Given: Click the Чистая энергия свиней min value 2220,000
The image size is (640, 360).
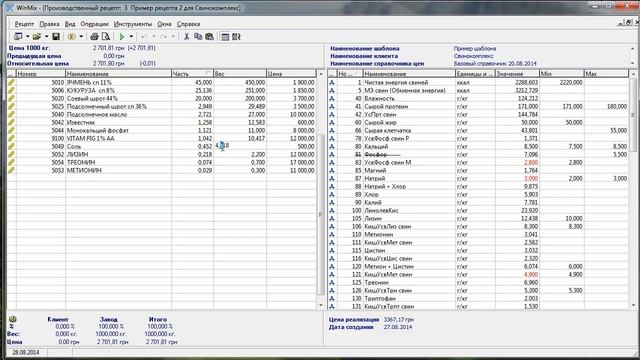Looking at the screenshot, I should (x=571, y=82).
